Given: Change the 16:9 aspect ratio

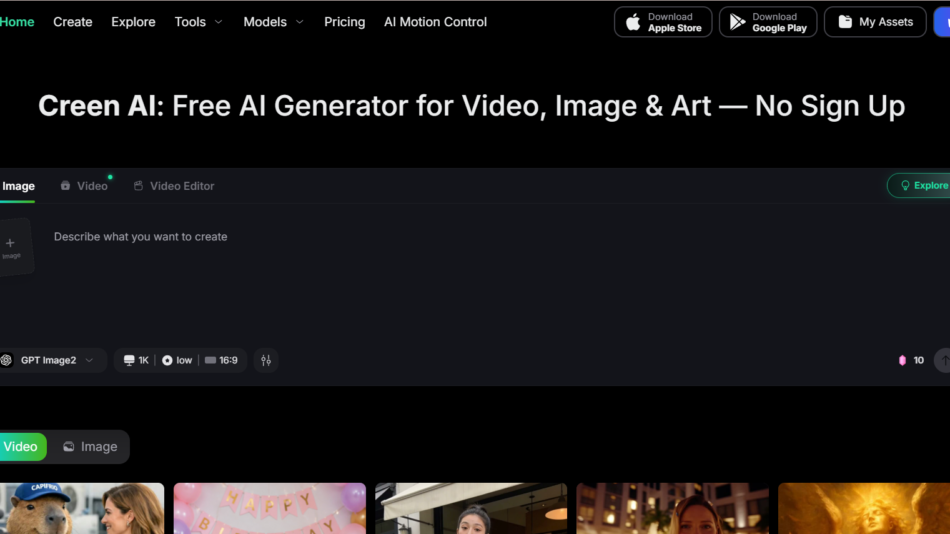Looking at the screenshot, I should click(x=221, y=360).
